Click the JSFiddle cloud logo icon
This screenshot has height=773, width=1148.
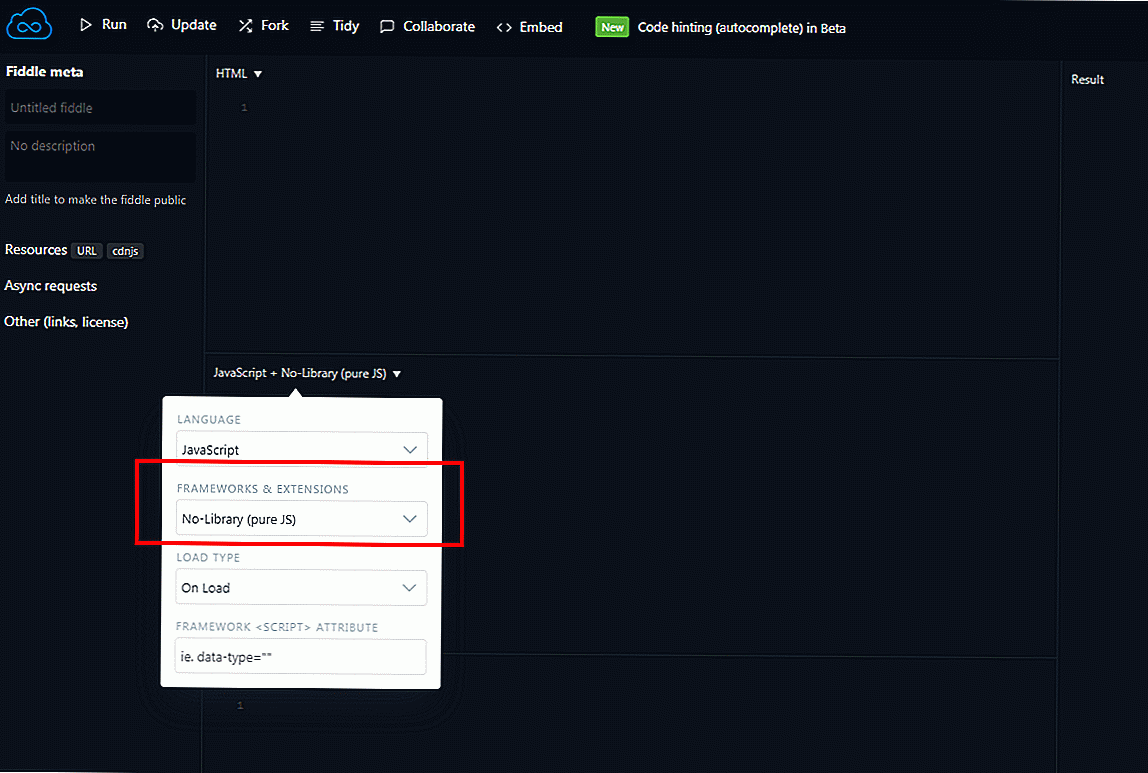27,25
